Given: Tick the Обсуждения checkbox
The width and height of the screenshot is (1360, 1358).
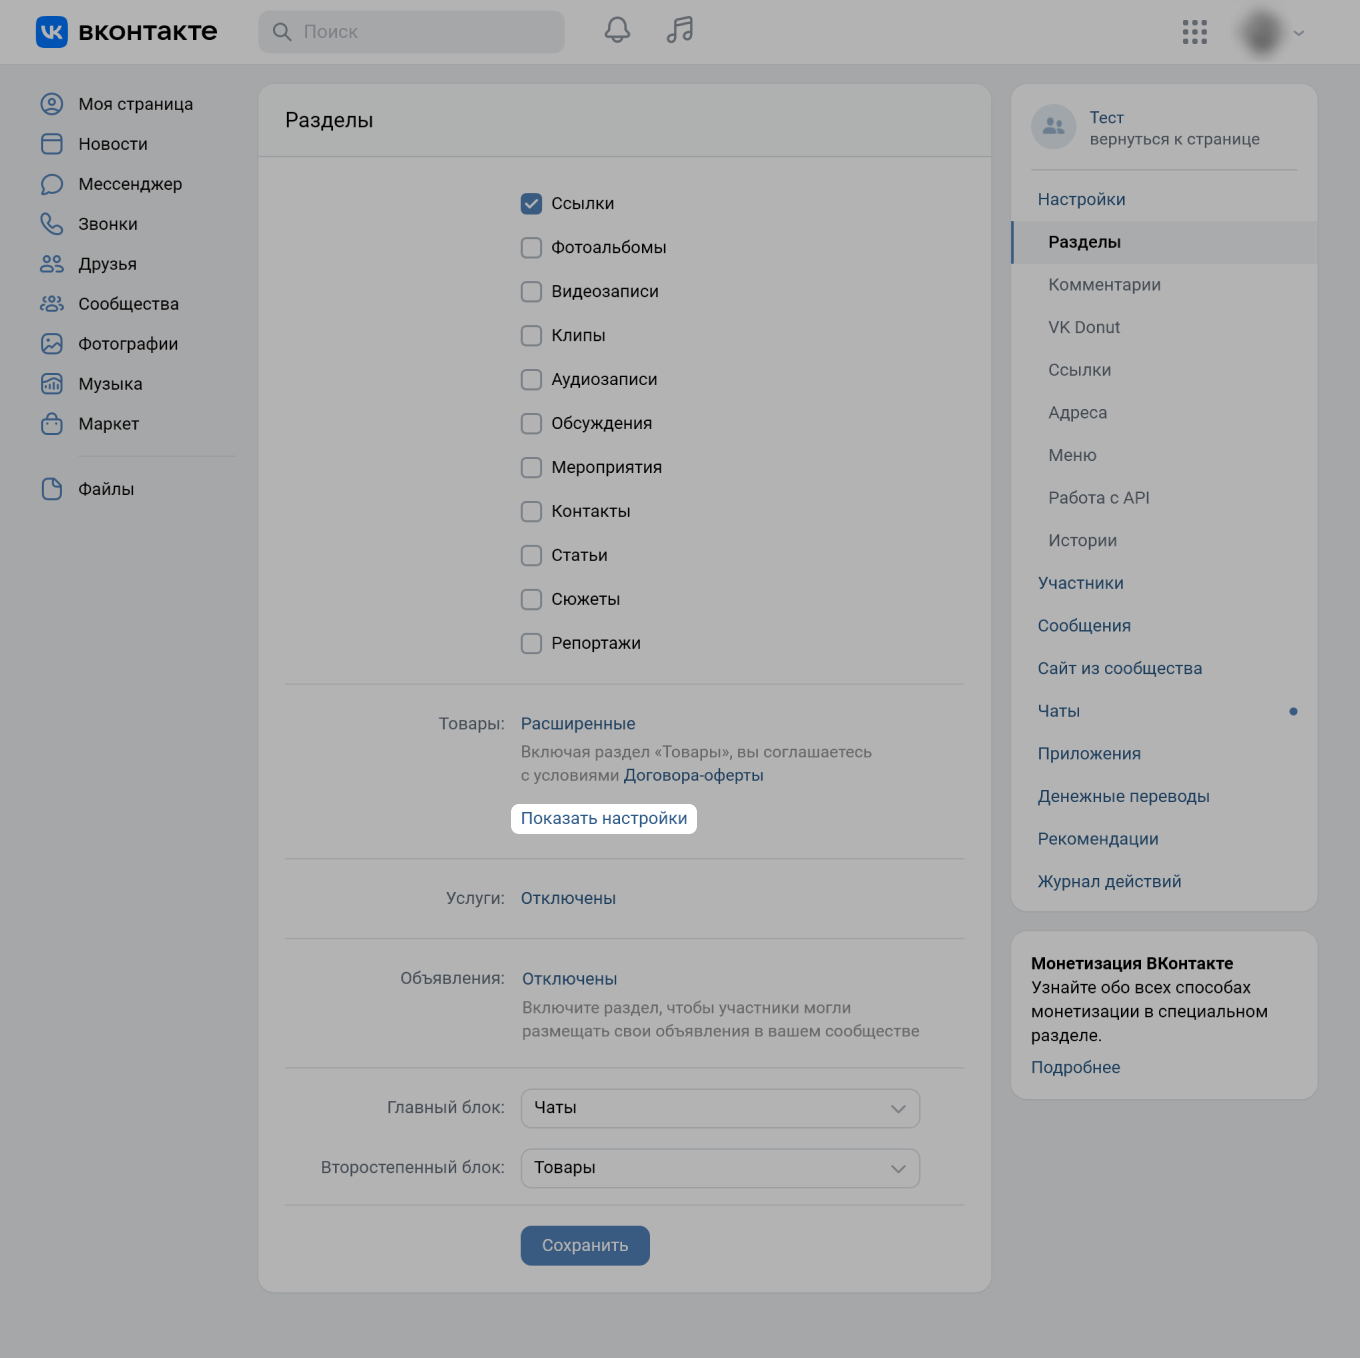Looking at the screenshot, I should tap(531, 424).
